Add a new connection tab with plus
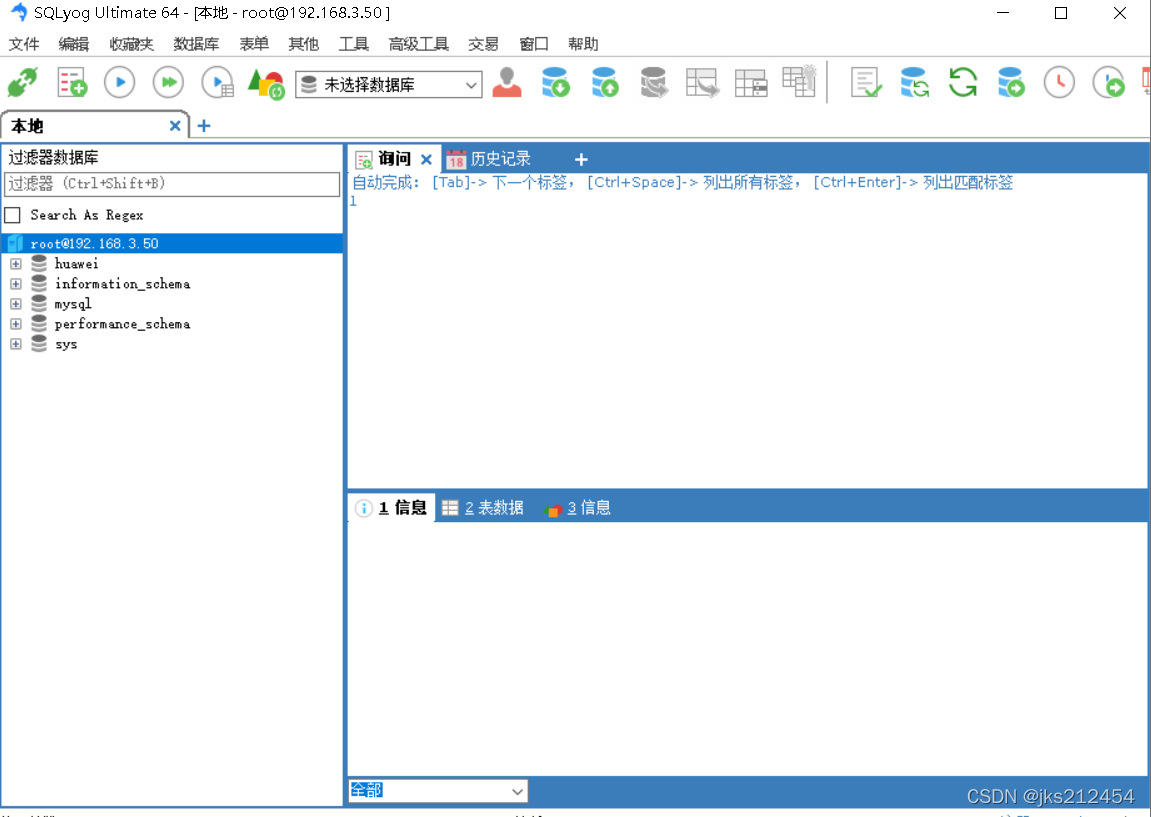 click(x=204, y=126)
